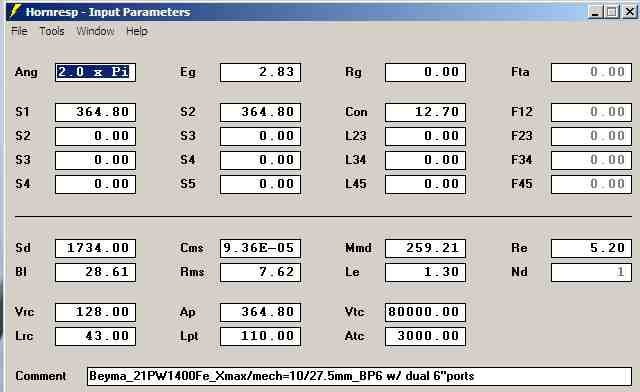Click the S2 field showing 0.00
The height and width of the screenshot is (392, 640).
[x=96, y=136]
